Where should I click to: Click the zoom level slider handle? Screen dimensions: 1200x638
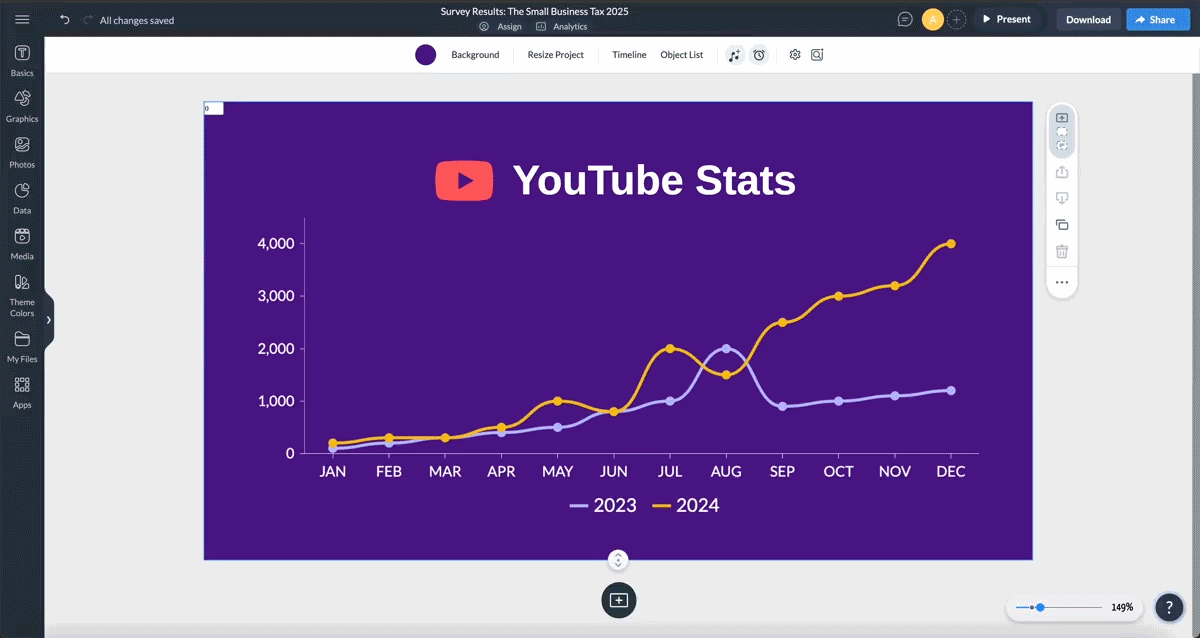click(x=1041, y=607)
